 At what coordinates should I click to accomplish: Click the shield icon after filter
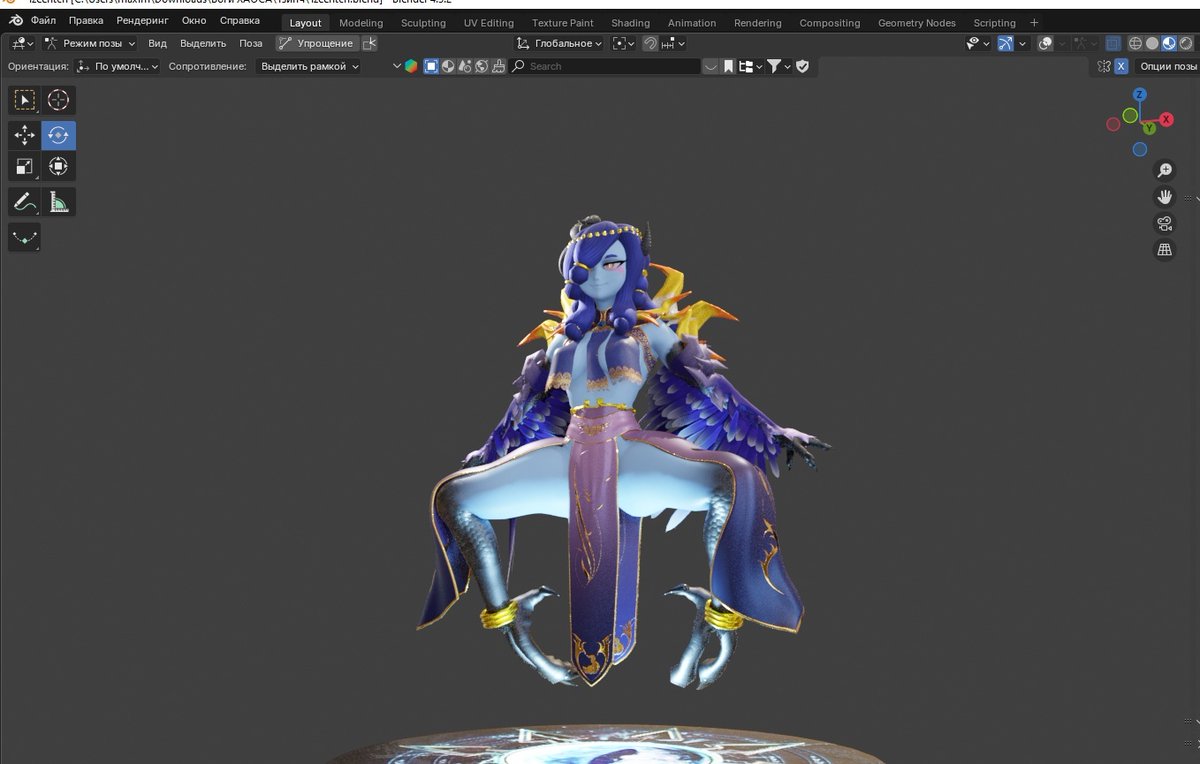(x=802, y=66)
